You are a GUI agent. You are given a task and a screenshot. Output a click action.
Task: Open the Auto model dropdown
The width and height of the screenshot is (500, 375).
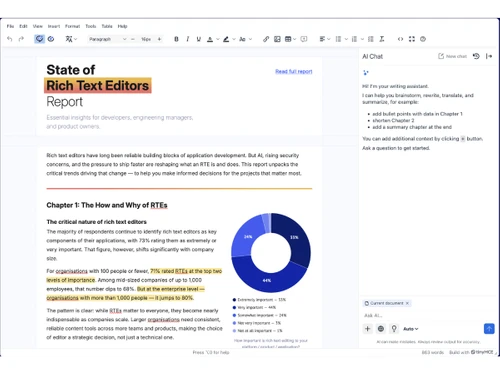(x=411, y=329)
